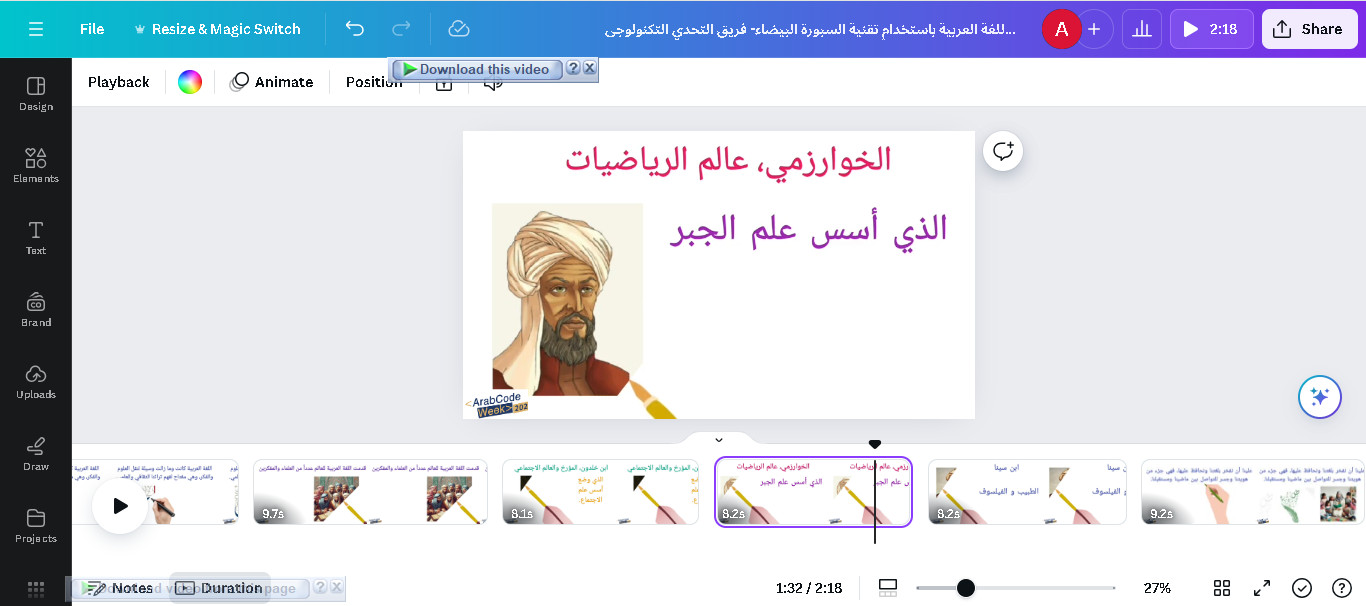Select the Draw tool
Screen dimensions: 1366x606
point(36,453)
